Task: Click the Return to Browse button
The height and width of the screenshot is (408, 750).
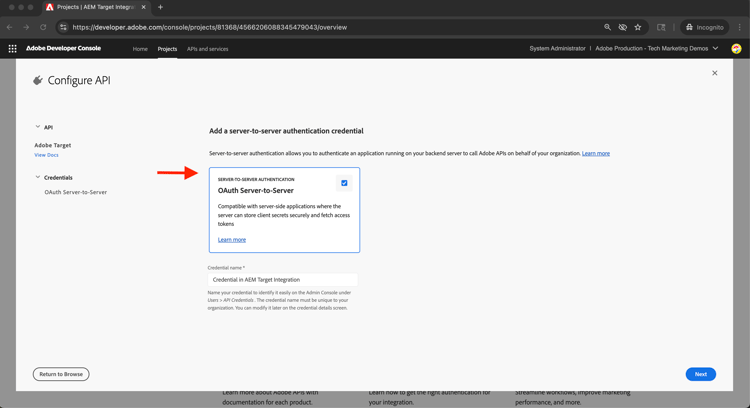Action: coord(61,374)
